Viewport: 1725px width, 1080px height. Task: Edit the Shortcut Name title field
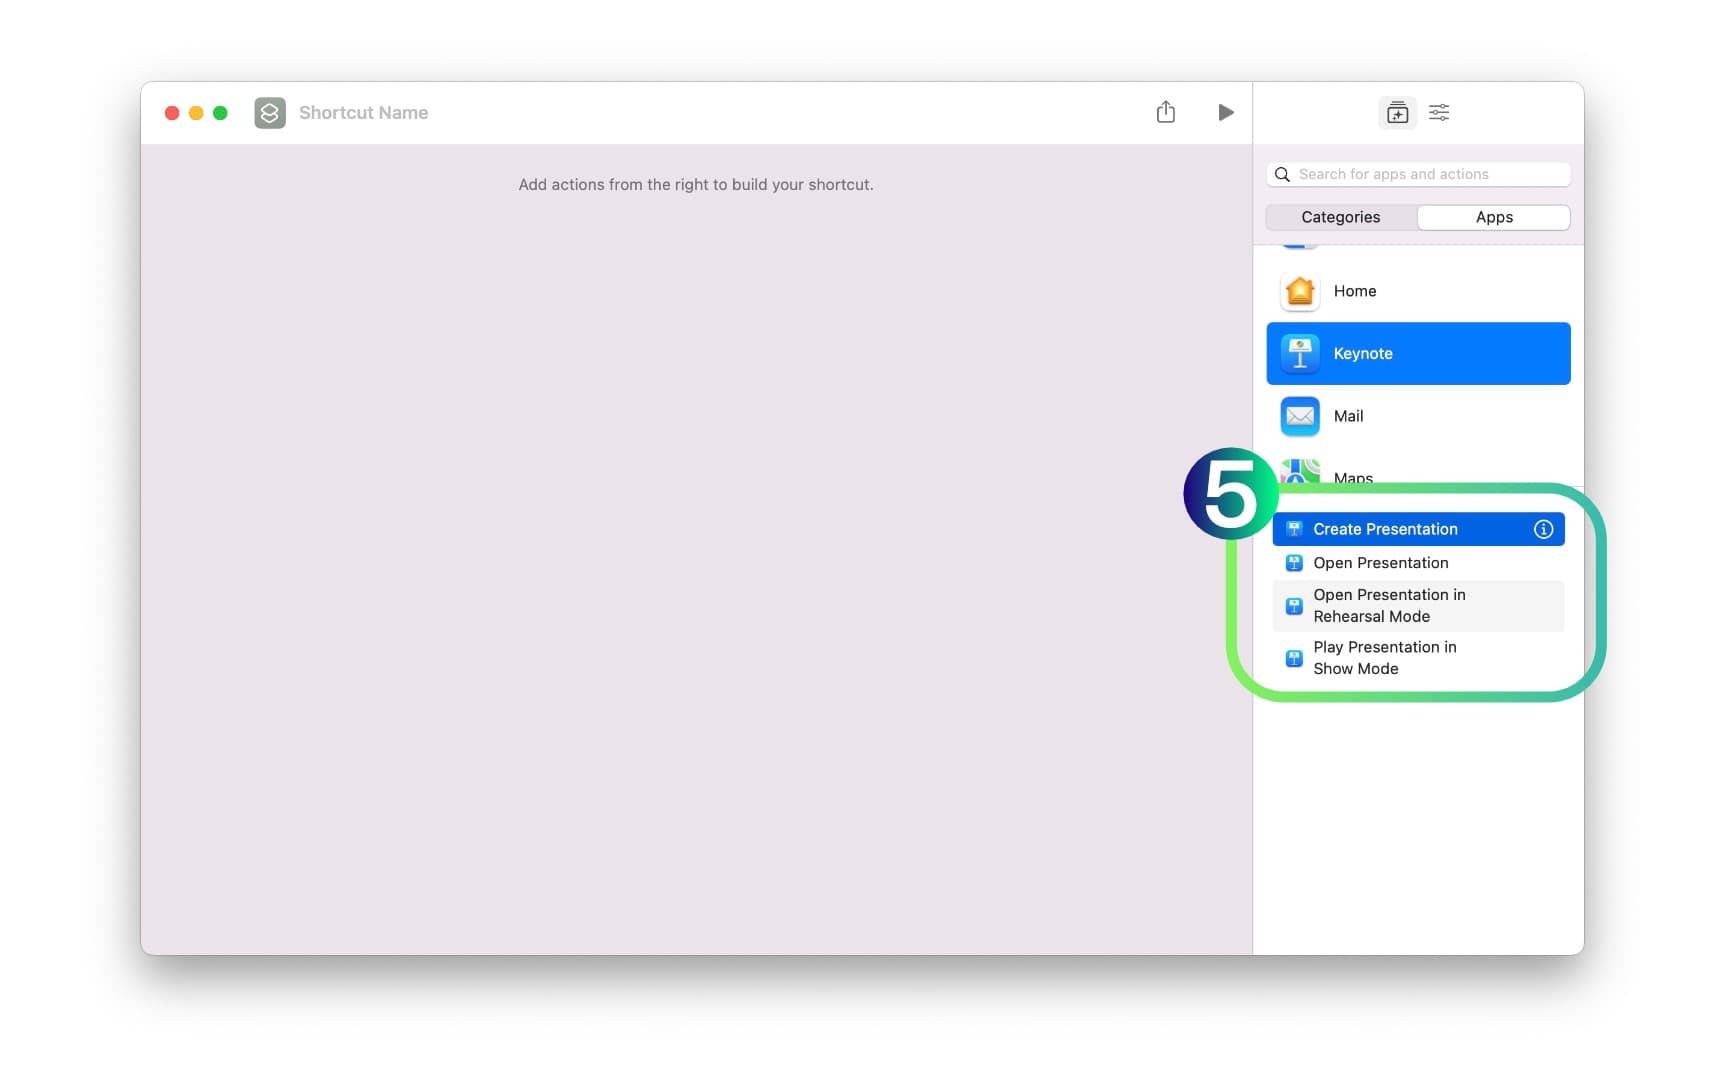(x=363, y=113)
